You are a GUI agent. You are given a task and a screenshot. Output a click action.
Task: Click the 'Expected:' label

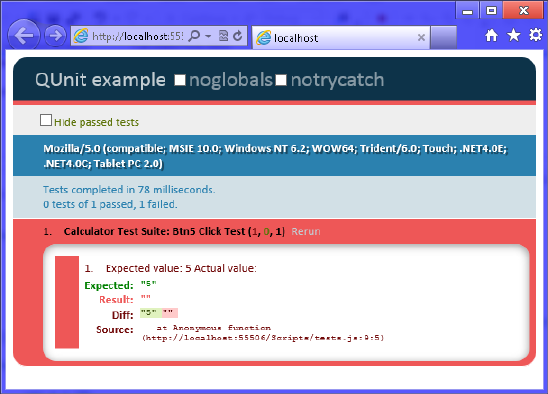point(109,285)
